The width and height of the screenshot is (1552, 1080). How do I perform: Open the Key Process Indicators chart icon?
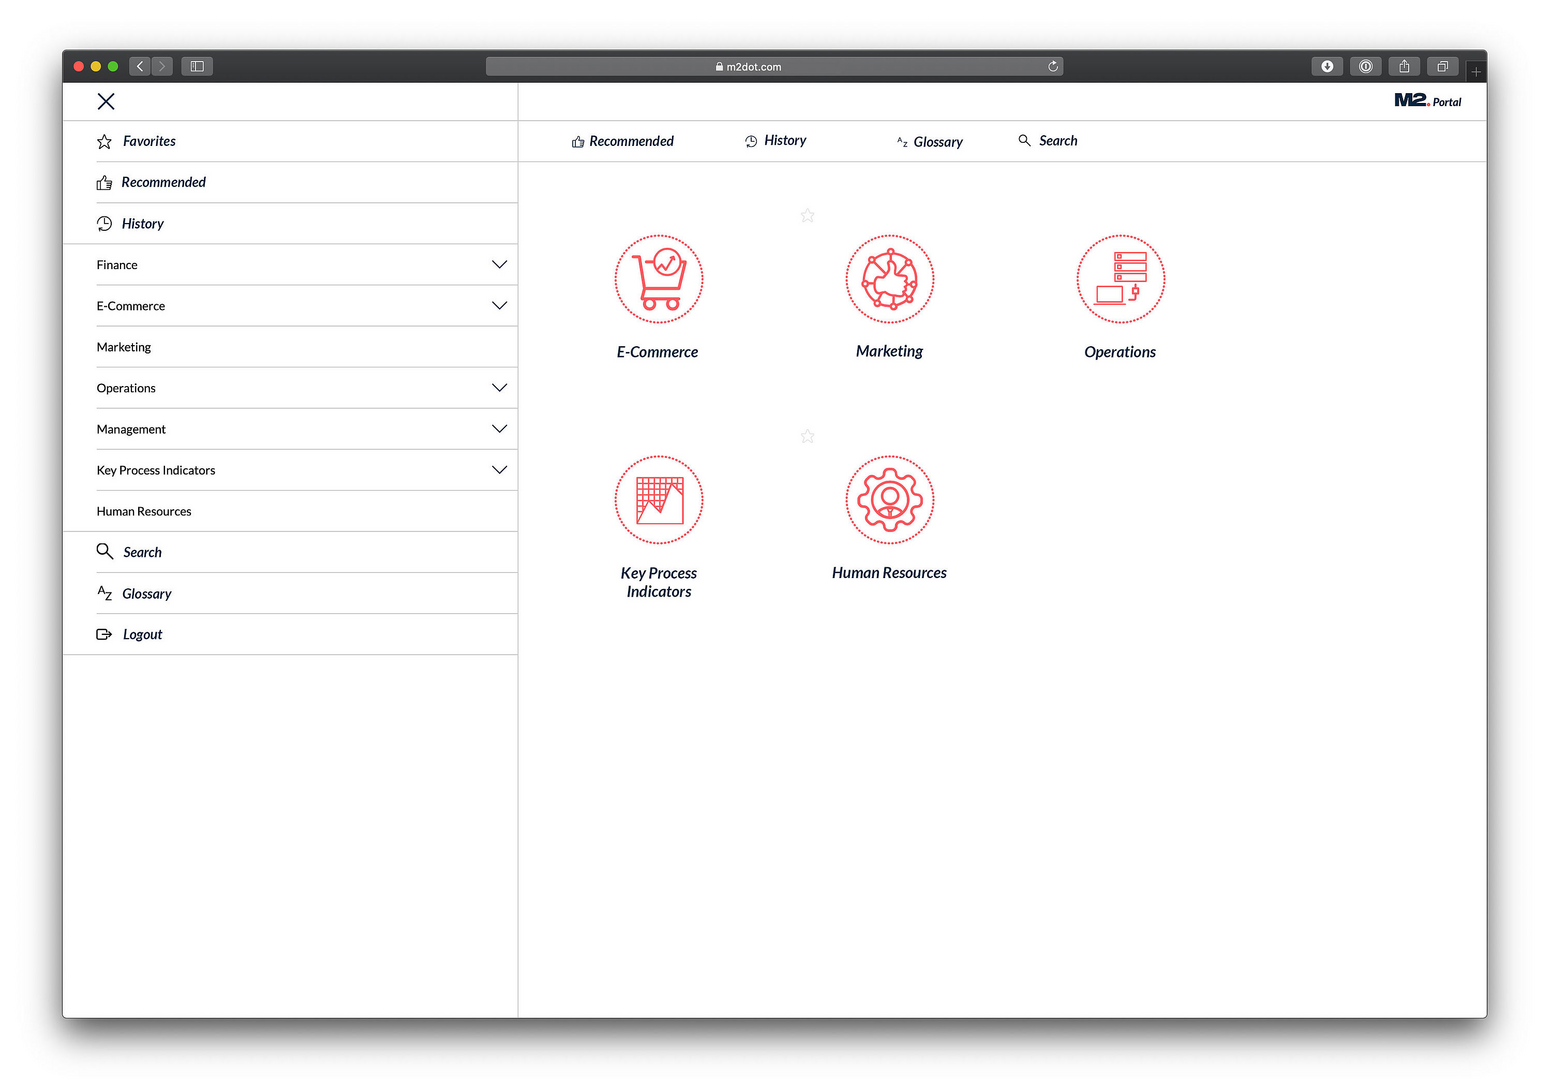[658, 500]
